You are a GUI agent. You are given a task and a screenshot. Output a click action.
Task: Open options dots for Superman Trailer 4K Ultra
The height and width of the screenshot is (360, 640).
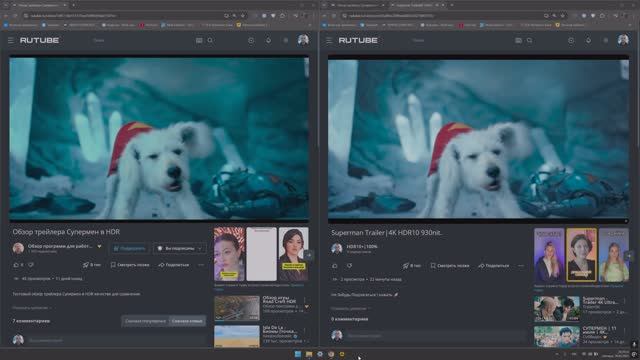click(x=625, y=301)
